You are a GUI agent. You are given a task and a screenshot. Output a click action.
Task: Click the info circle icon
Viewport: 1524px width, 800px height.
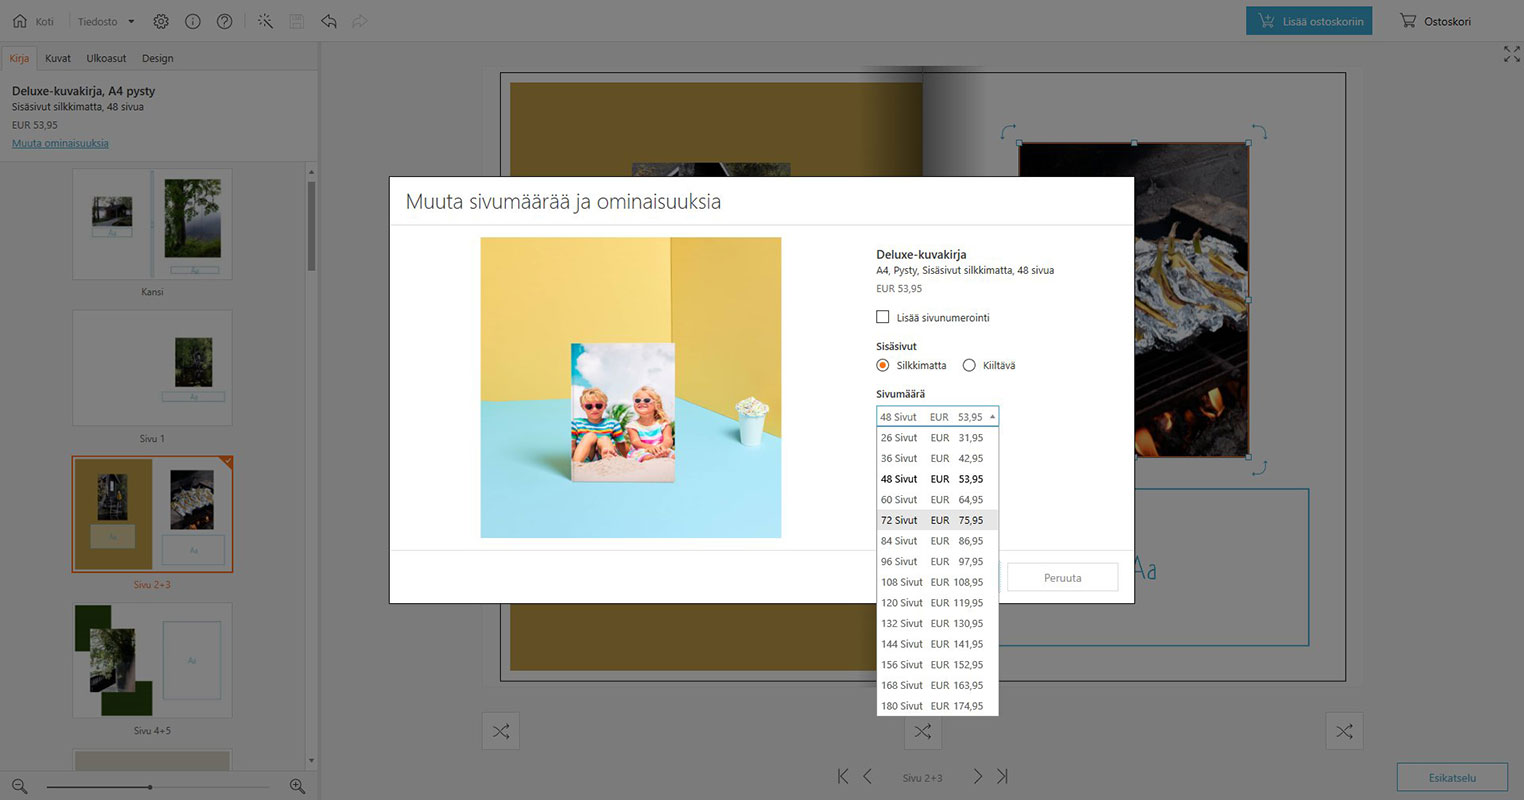193,21
